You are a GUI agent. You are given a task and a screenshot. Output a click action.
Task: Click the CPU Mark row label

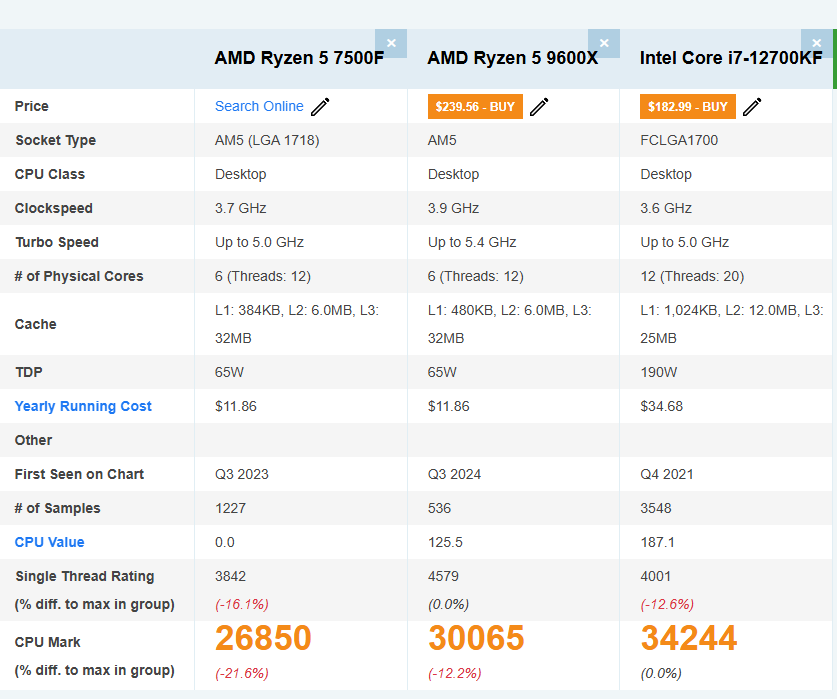point(48,642)
